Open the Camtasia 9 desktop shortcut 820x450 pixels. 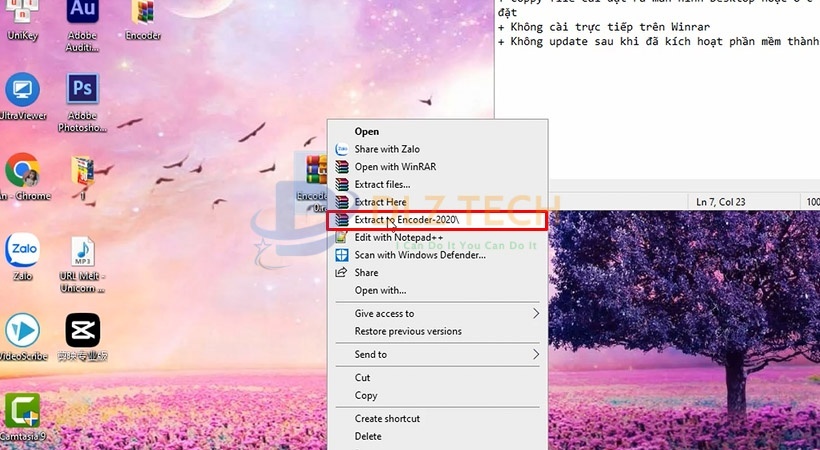[x=23, y=417]
